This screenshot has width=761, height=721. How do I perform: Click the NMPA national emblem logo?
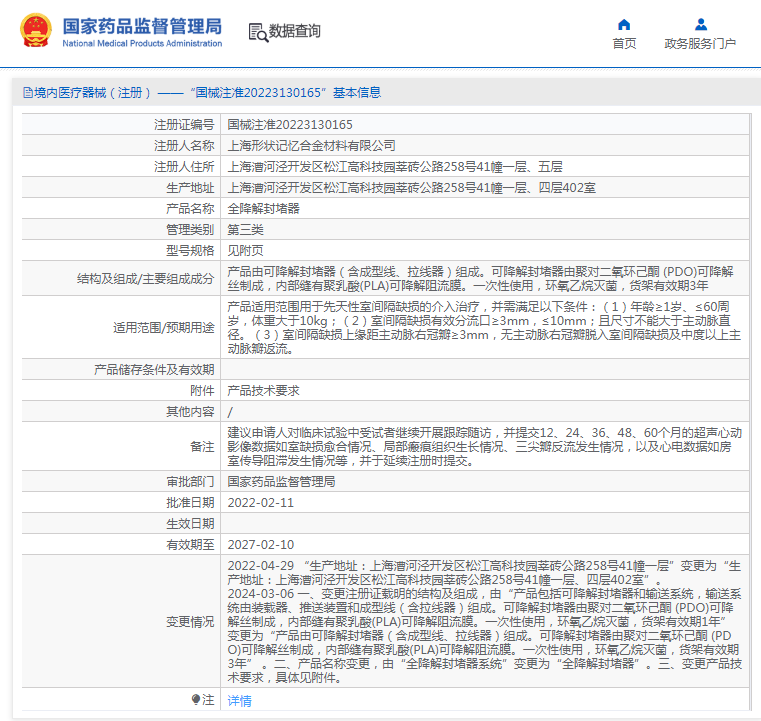tap(38, 31)
